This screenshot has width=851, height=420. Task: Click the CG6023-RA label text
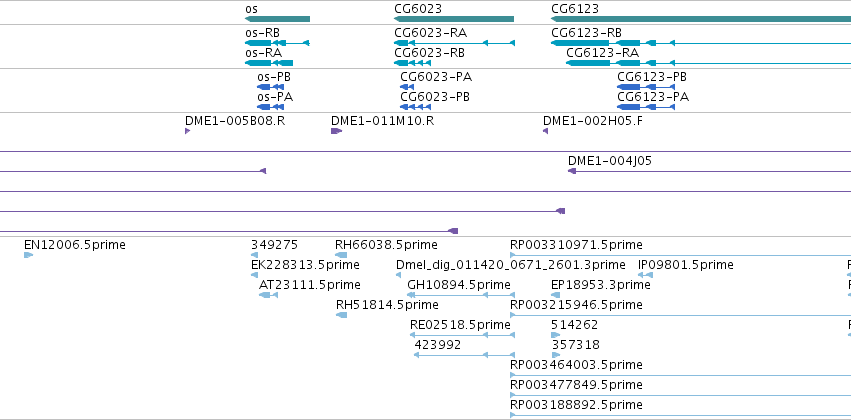tap(430, 33)
